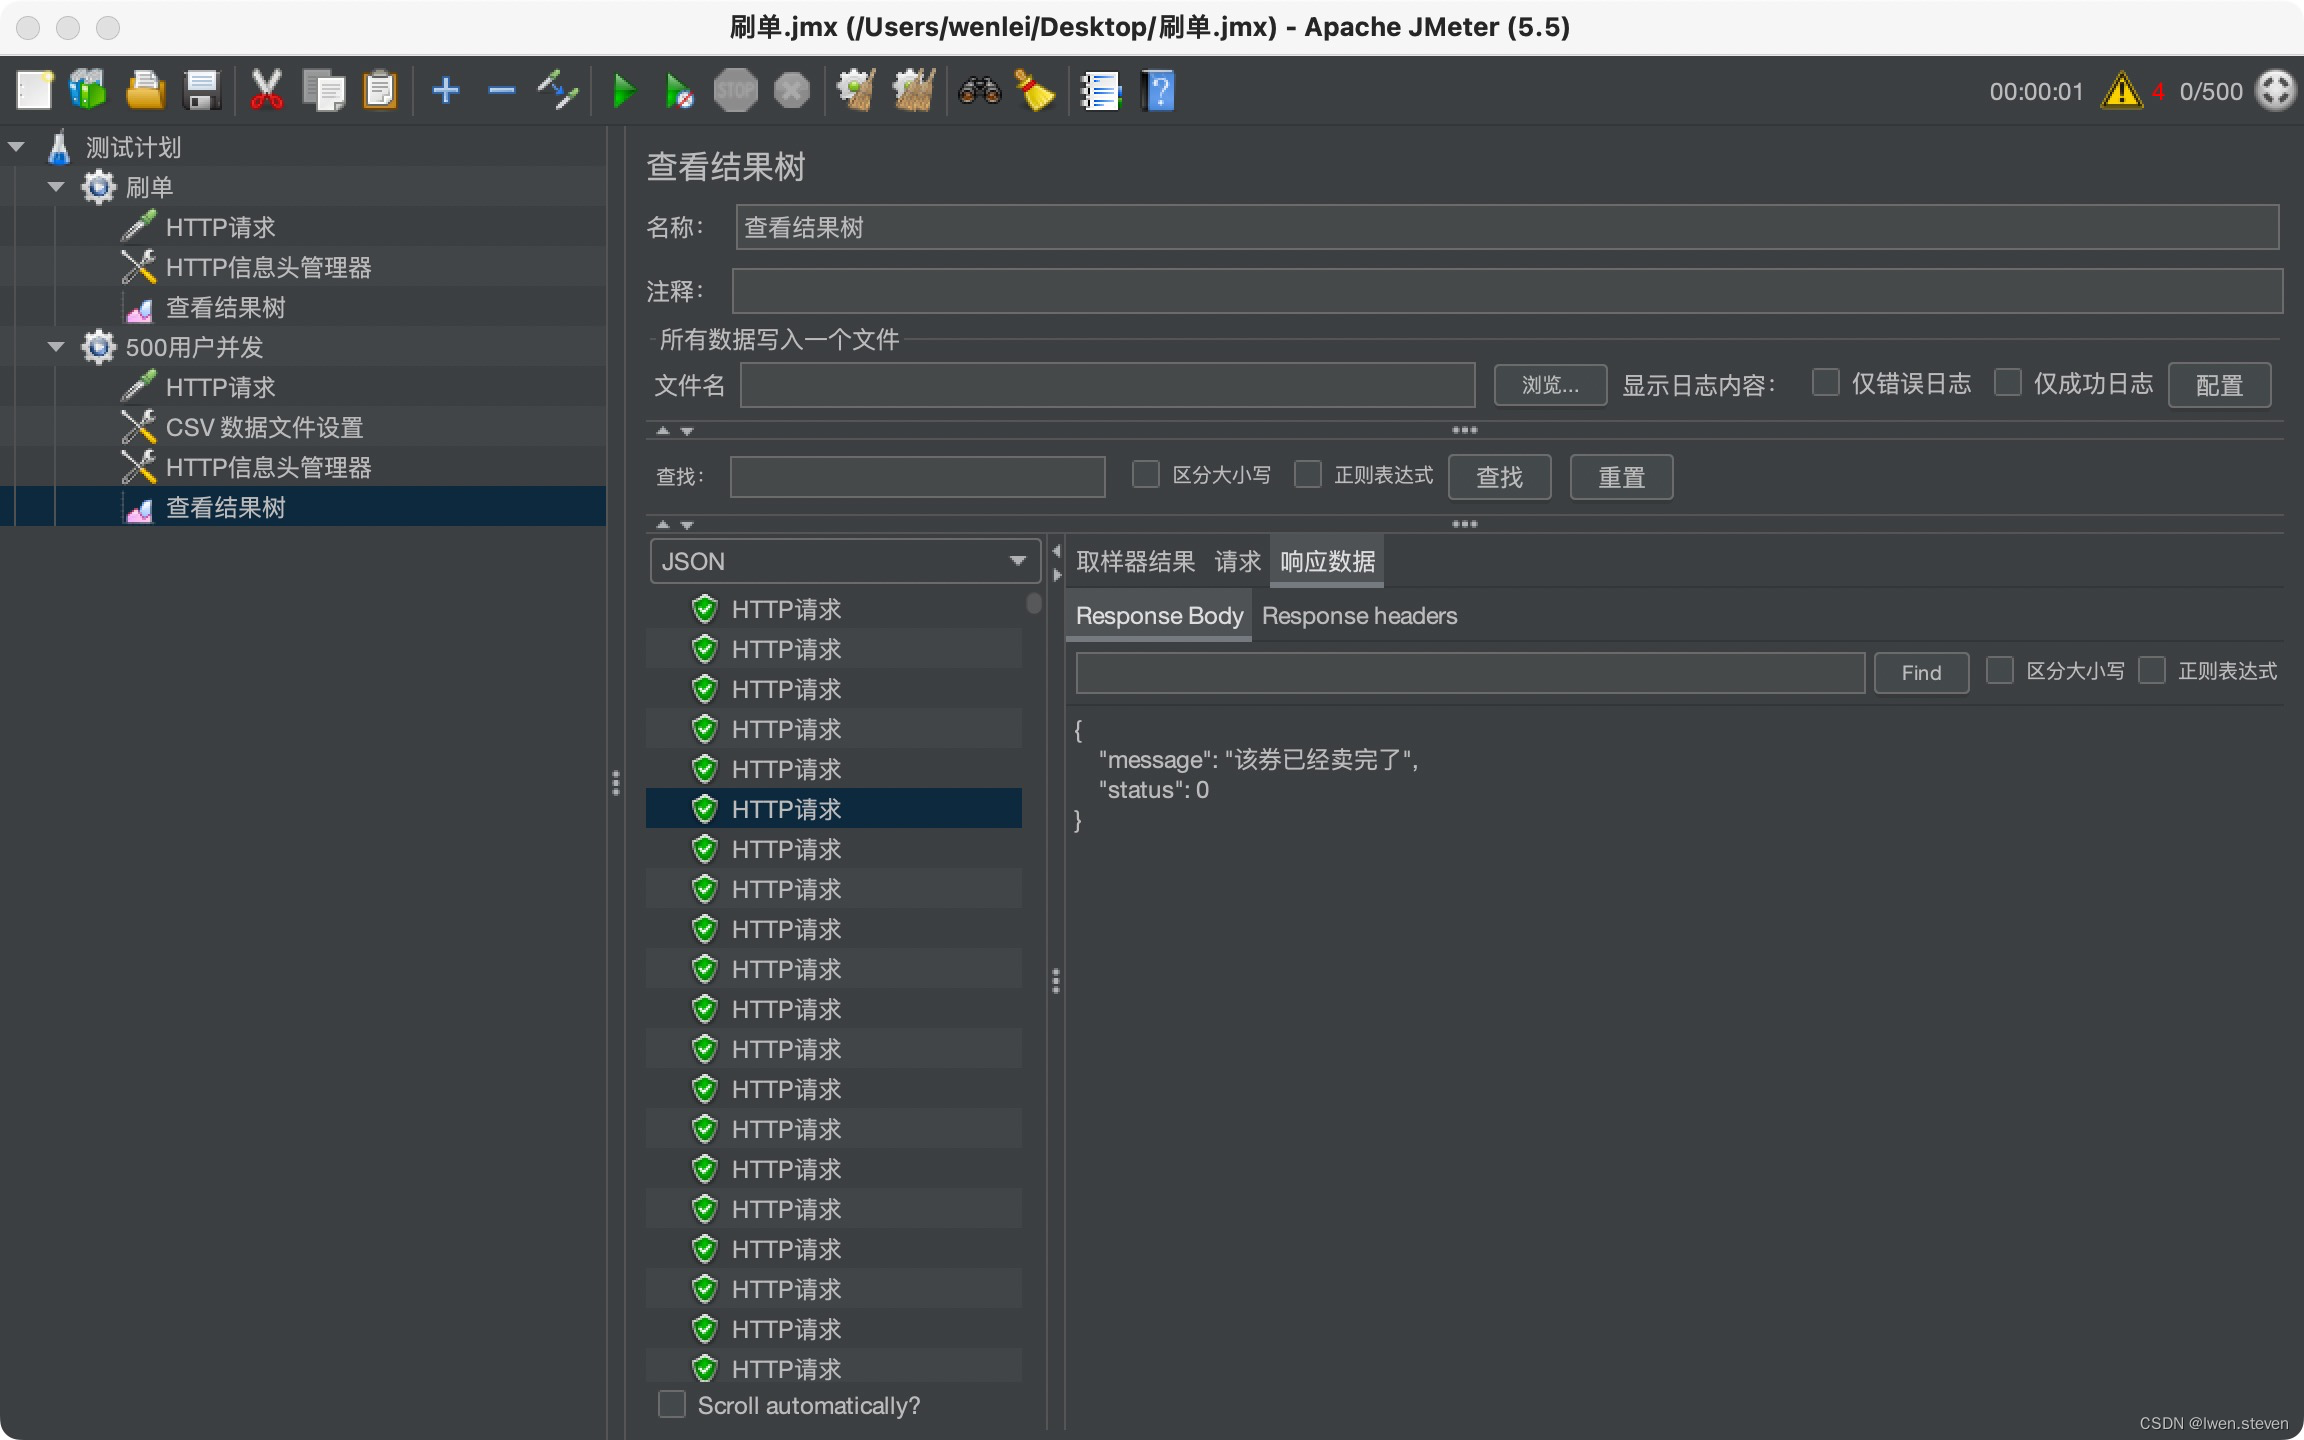
Task: Click the Clear All brooms icon
Action: click(x=914, y=91)
